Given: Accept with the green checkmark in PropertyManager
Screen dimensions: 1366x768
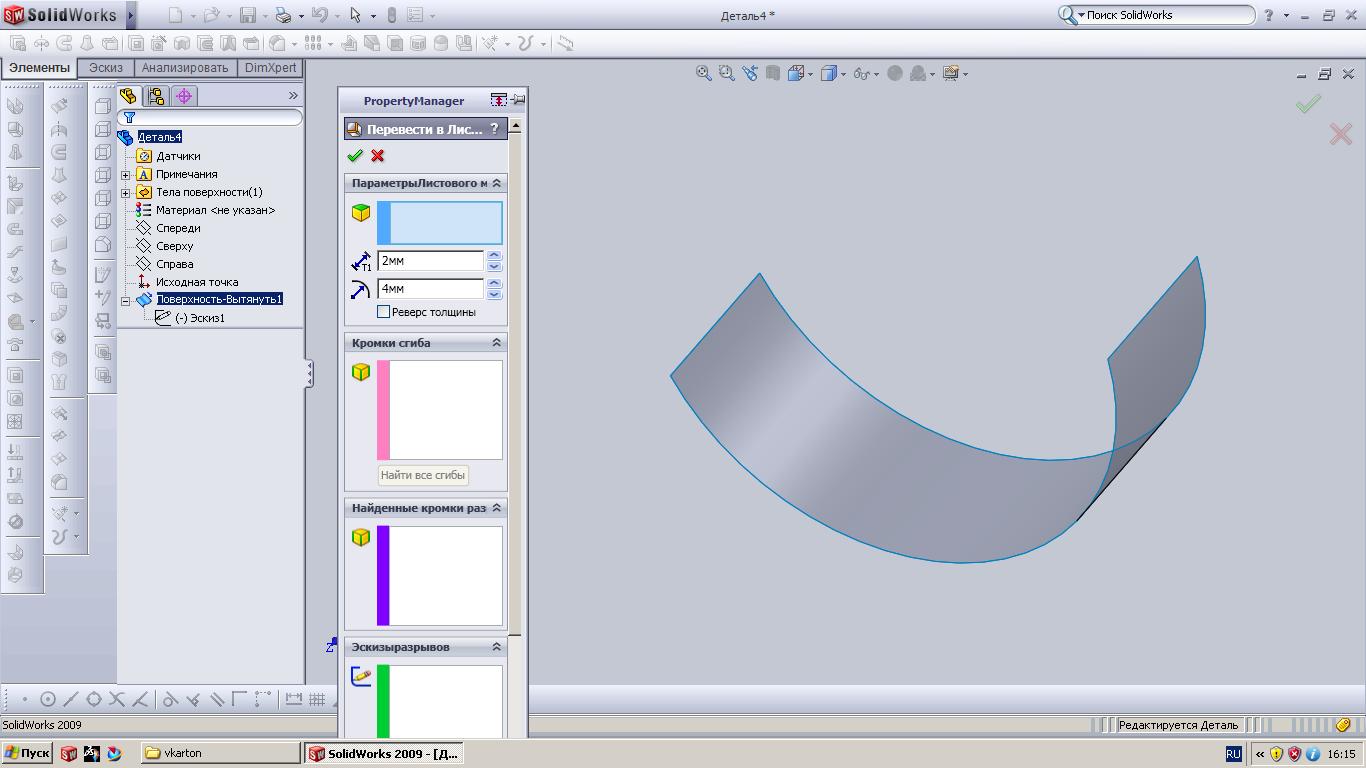Looking at the screenshot, I should click(x=354, y=156).
